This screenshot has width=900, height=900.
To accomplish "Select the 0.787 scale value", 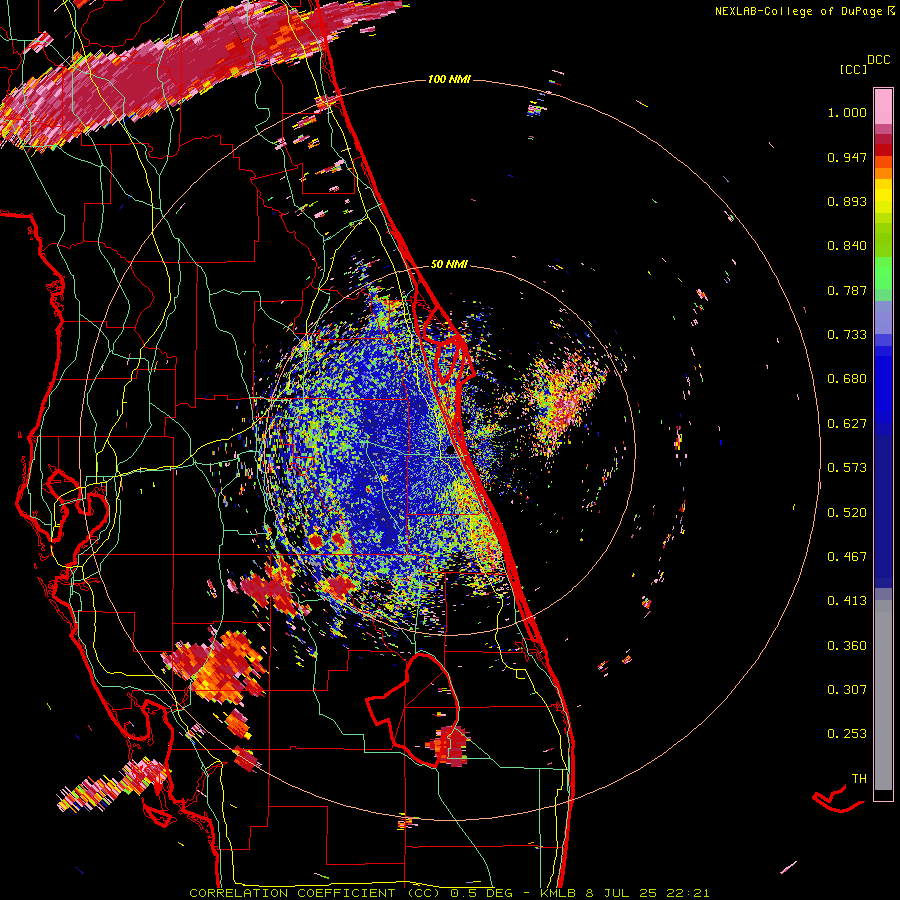I will (x=847, y=290).
